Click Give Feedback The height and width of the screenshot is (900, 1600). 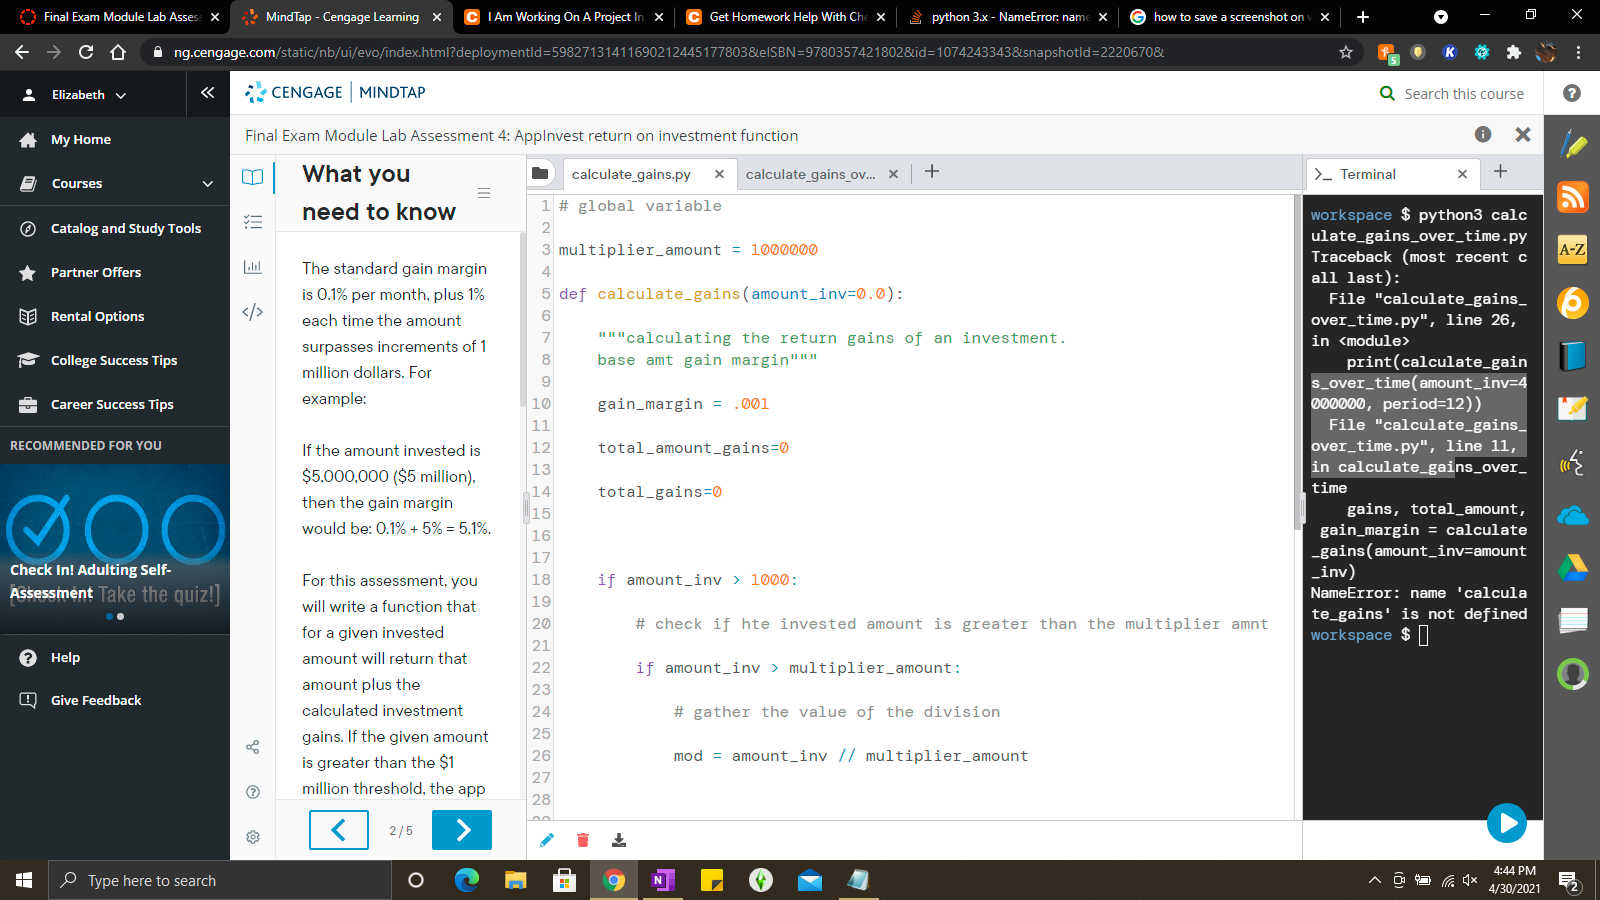95,700
